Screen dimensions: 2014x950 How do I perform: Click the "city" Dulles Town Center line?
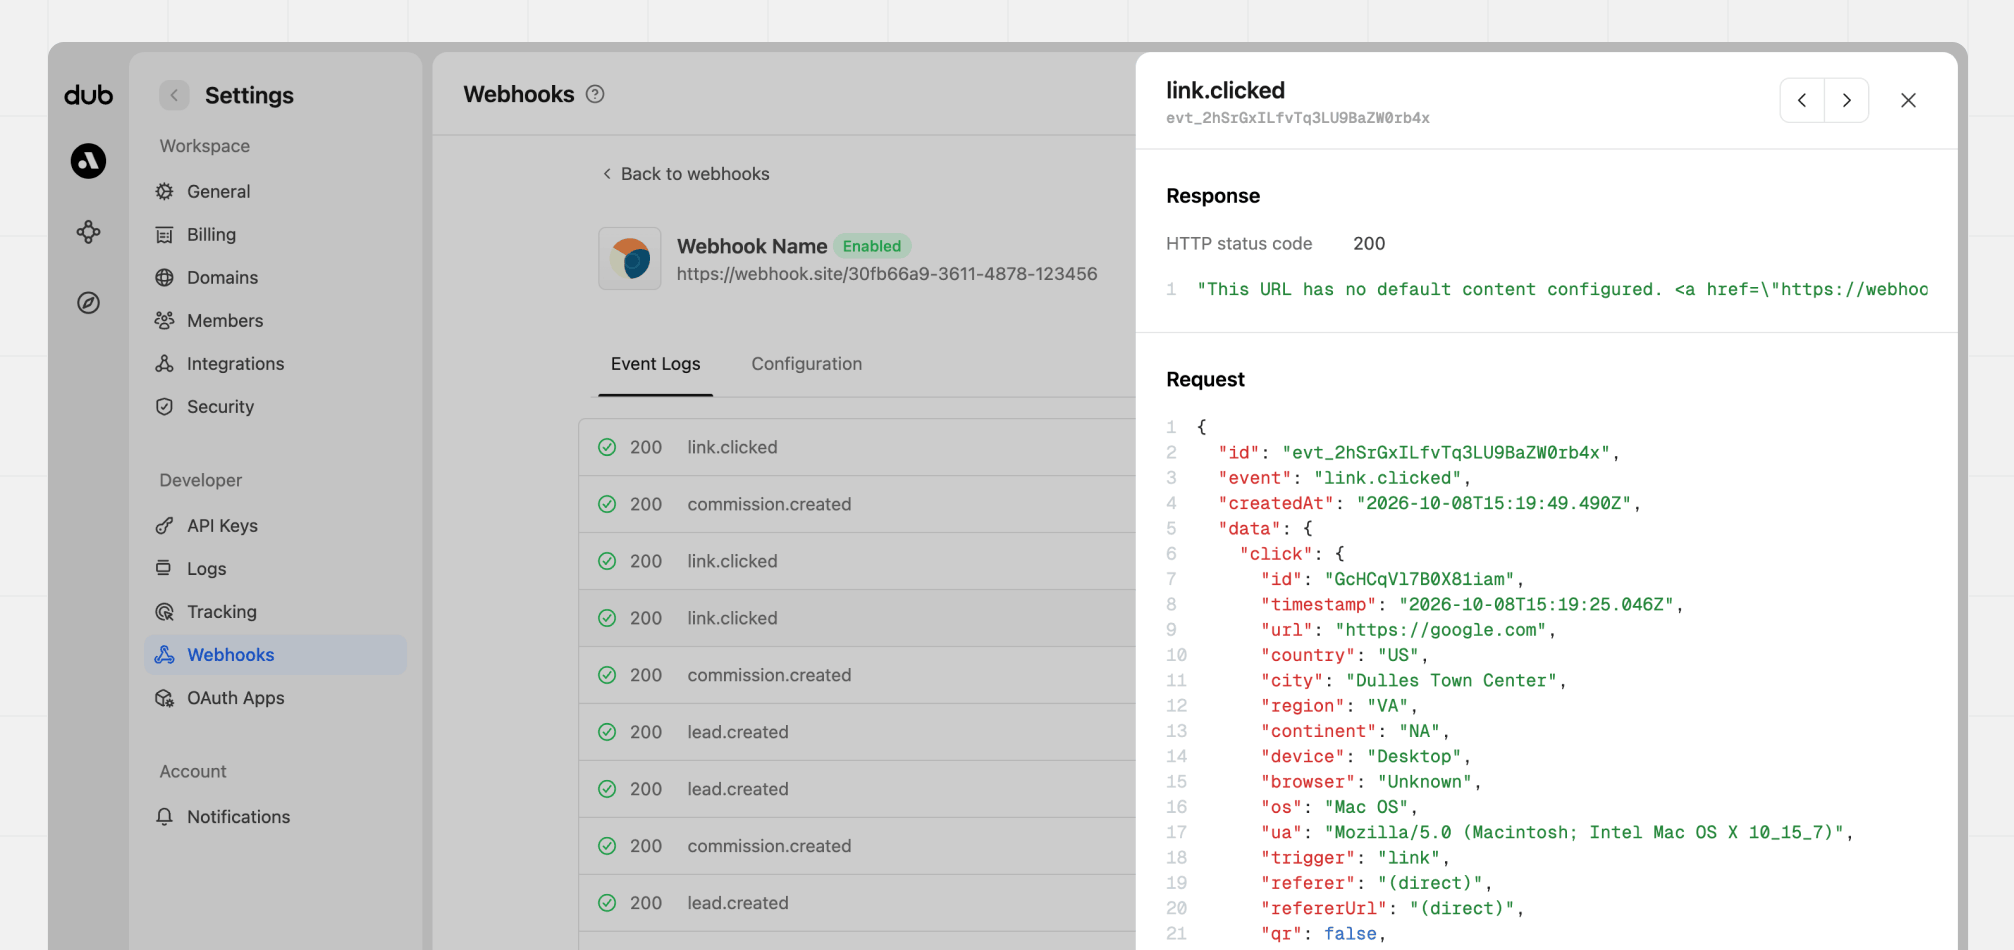1413,680
